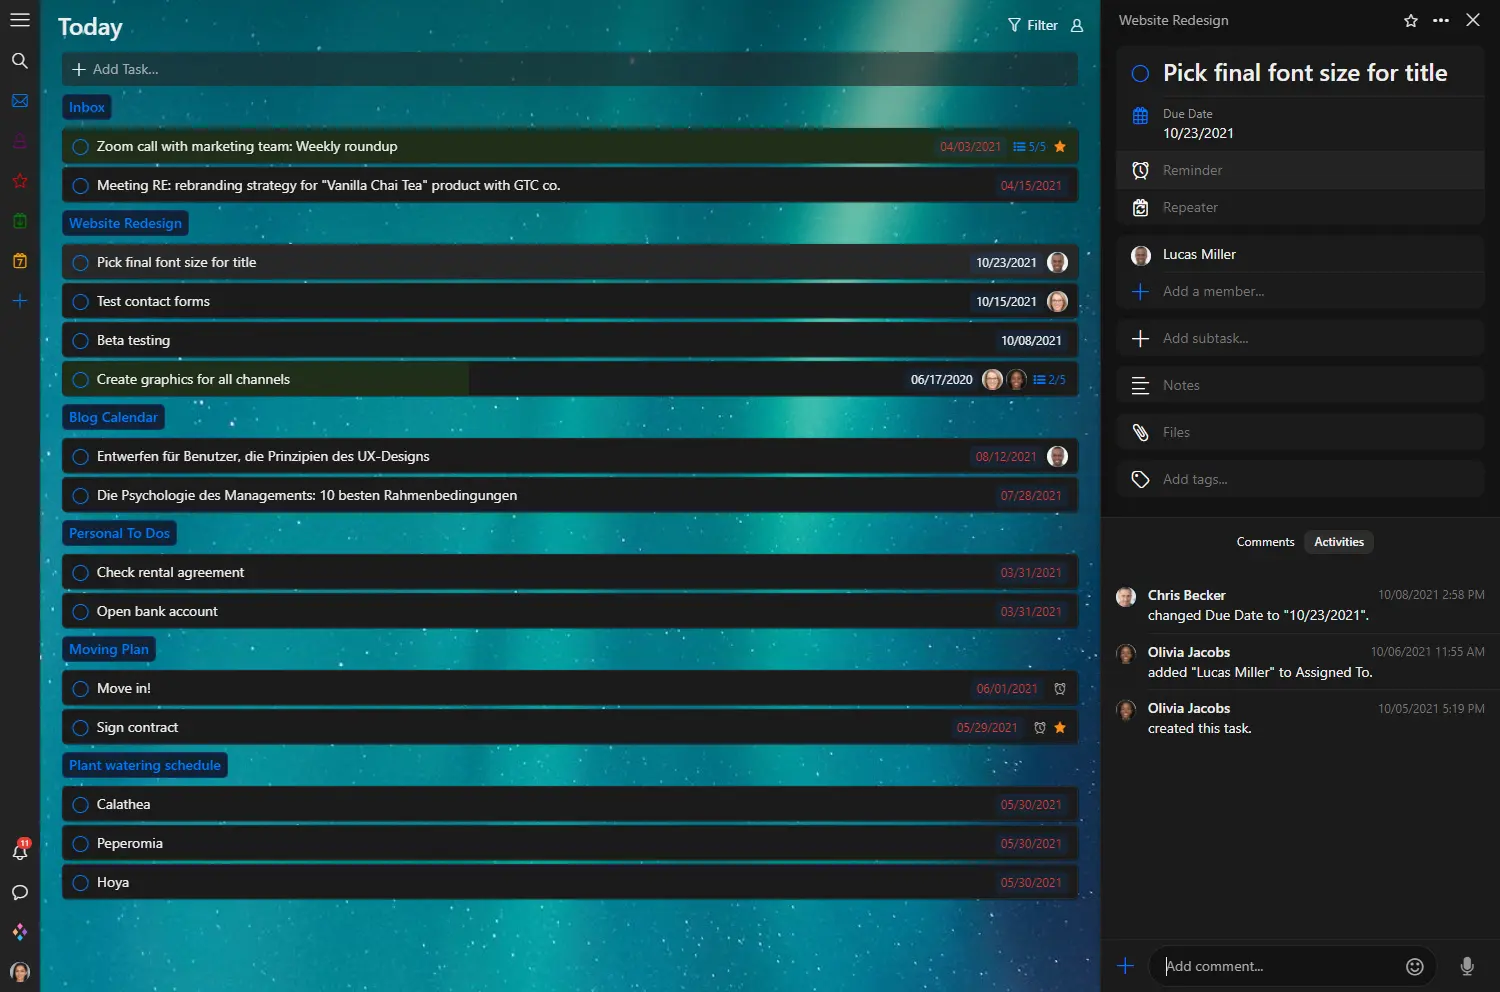Screen dimensions: 1500x992
Task: Open the hamburger menu in sidebar
Action: click(20, 20)
